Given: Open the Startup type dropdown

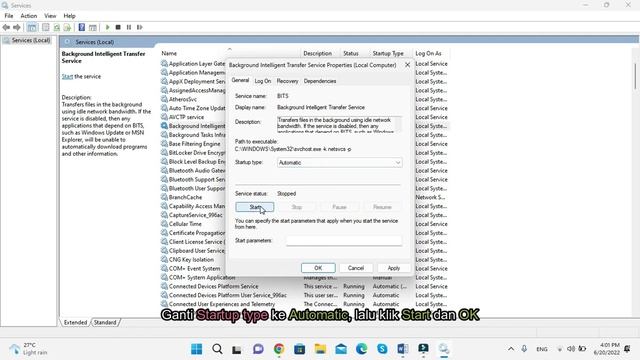Looking at the screenshot, I should pos(339,162).
